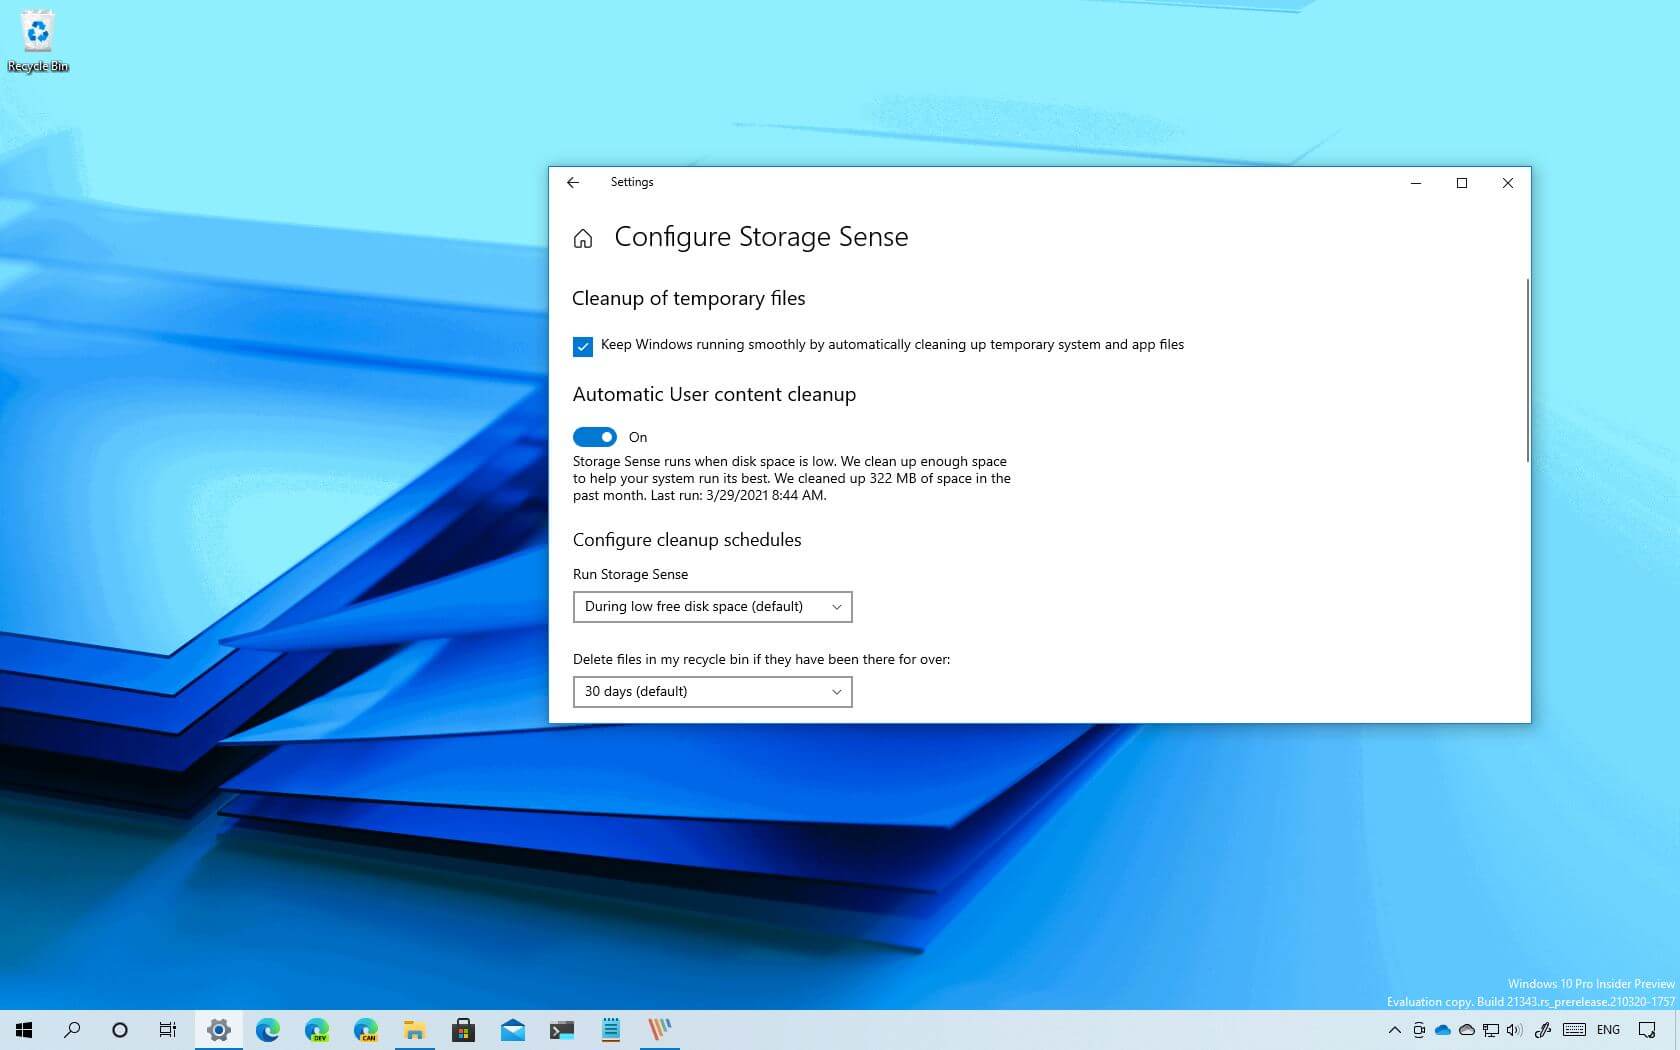The height and width of the screenshot is (1050, 1680).
Task: Open the Run Storage Sense dropdown
Action: [712, 607]
